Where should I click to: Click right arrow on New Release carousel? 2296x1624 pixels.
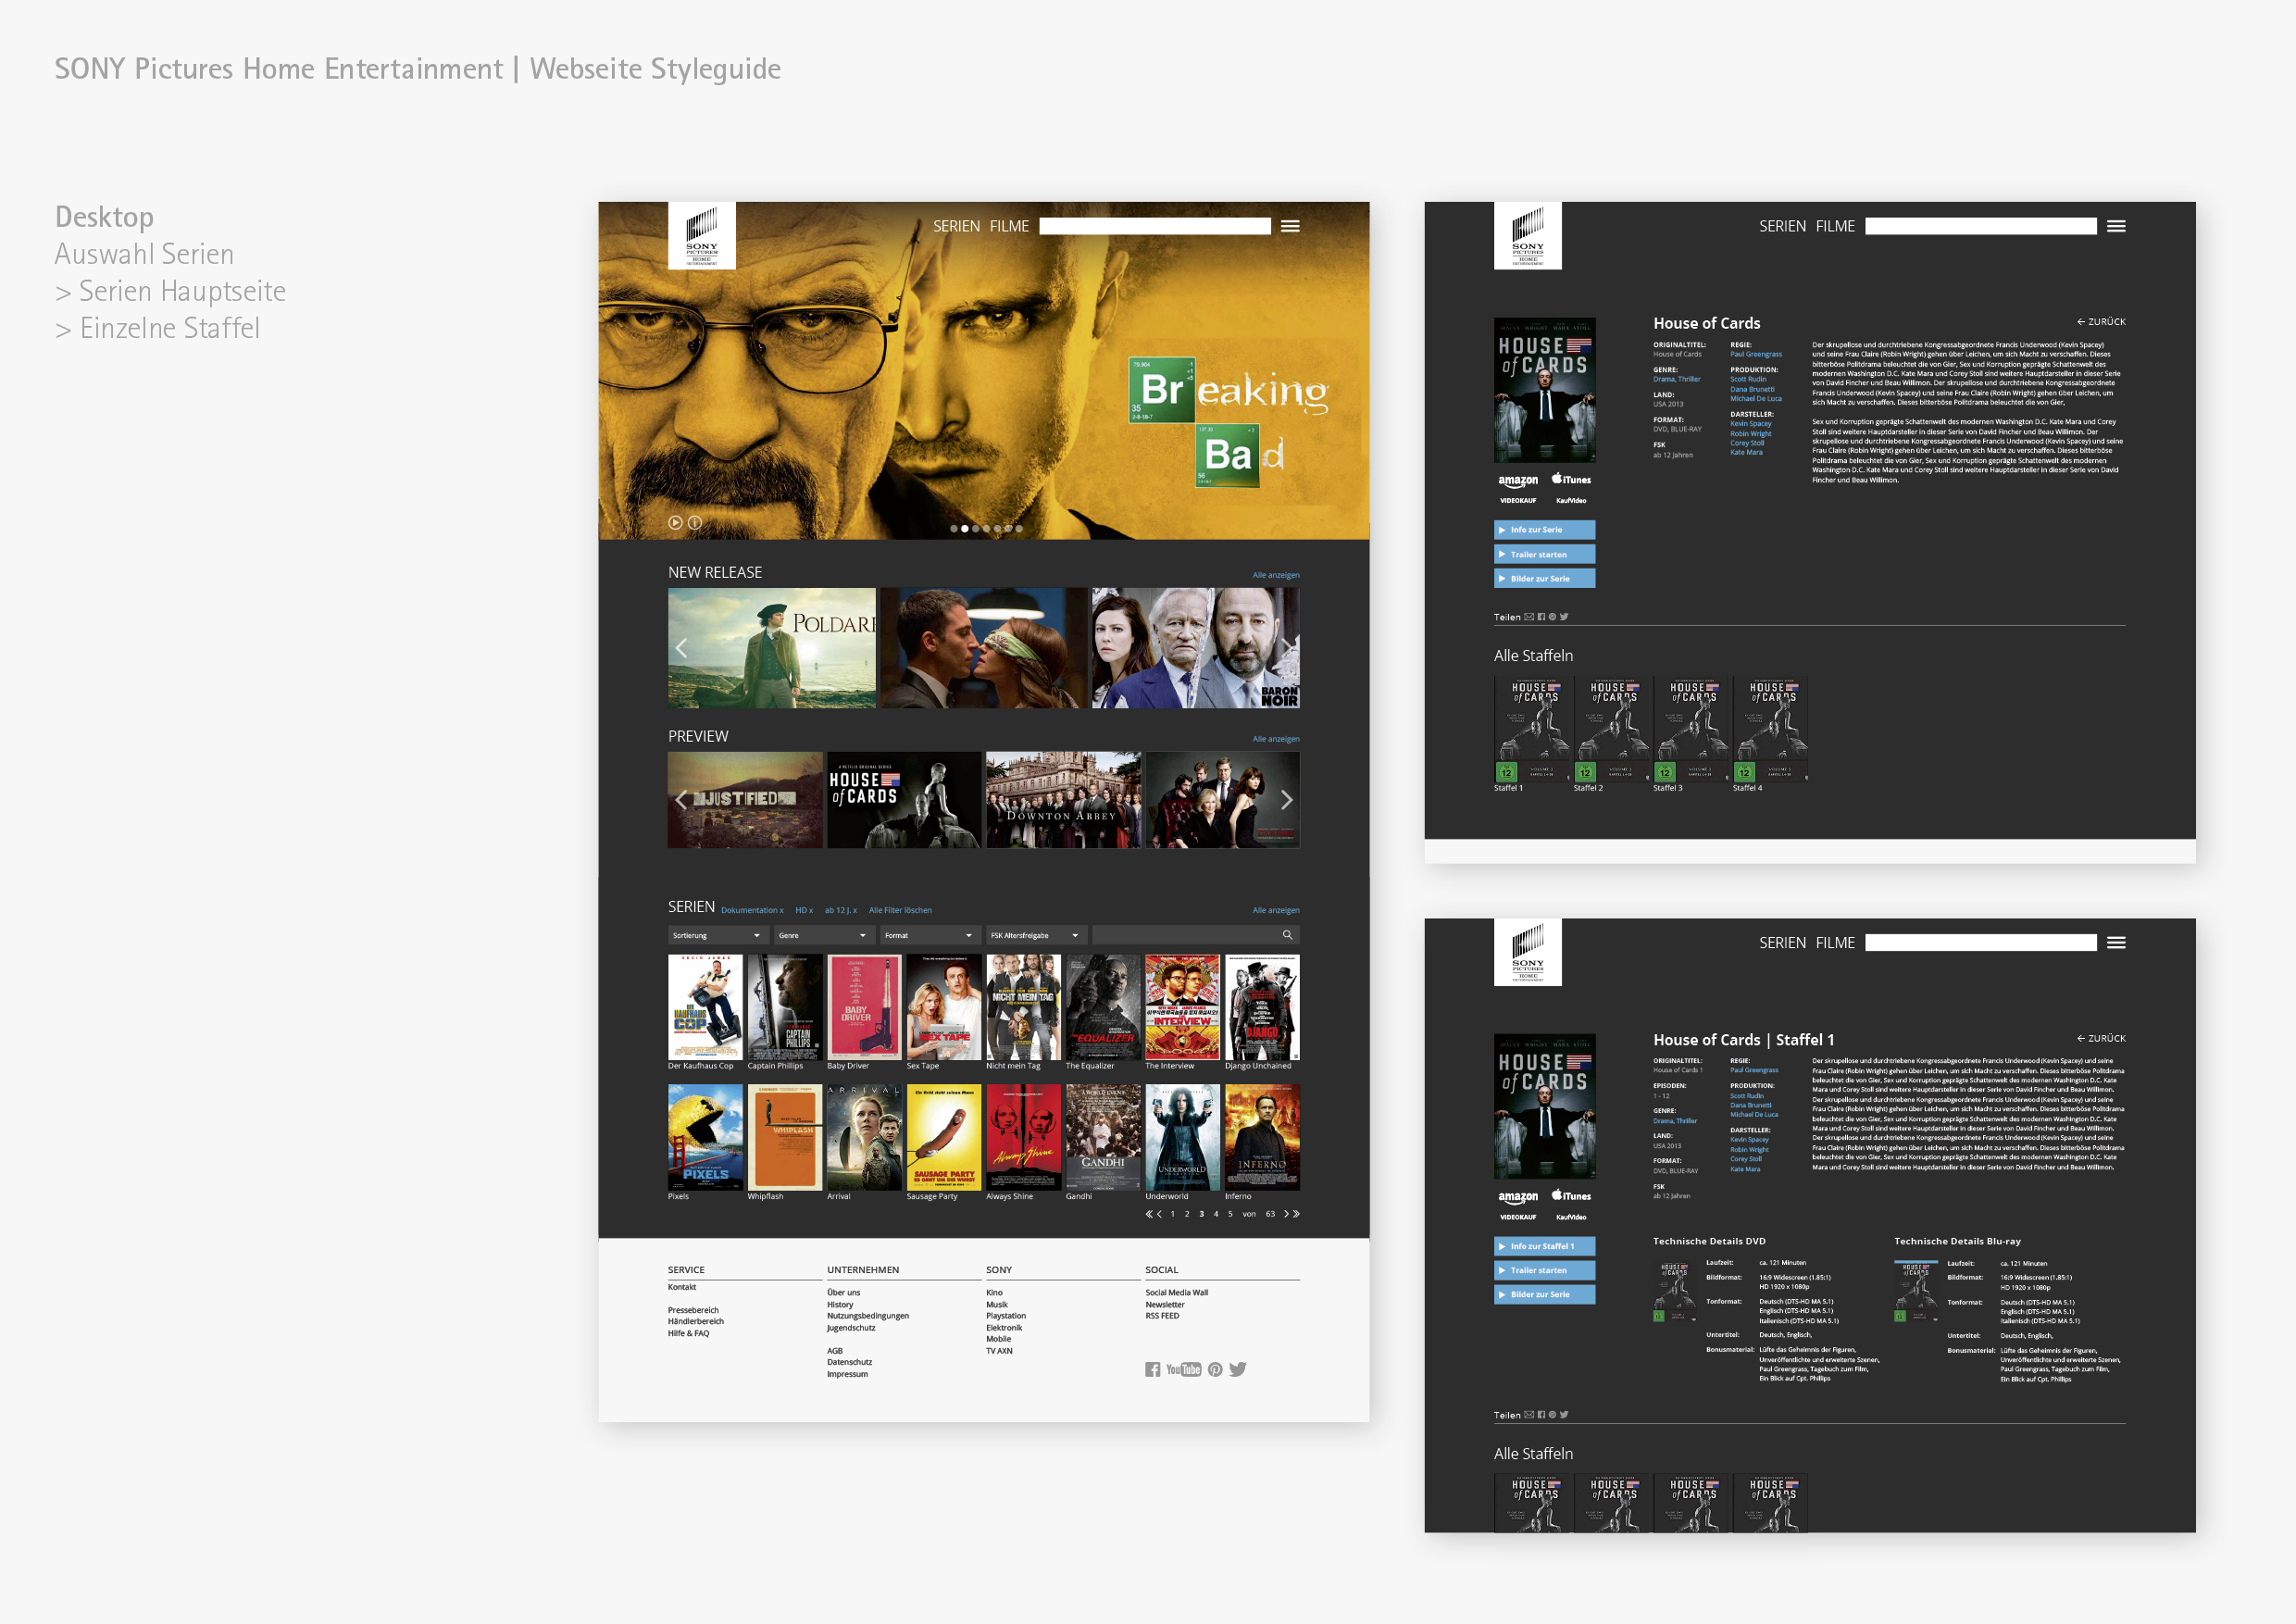point(1287,648)
